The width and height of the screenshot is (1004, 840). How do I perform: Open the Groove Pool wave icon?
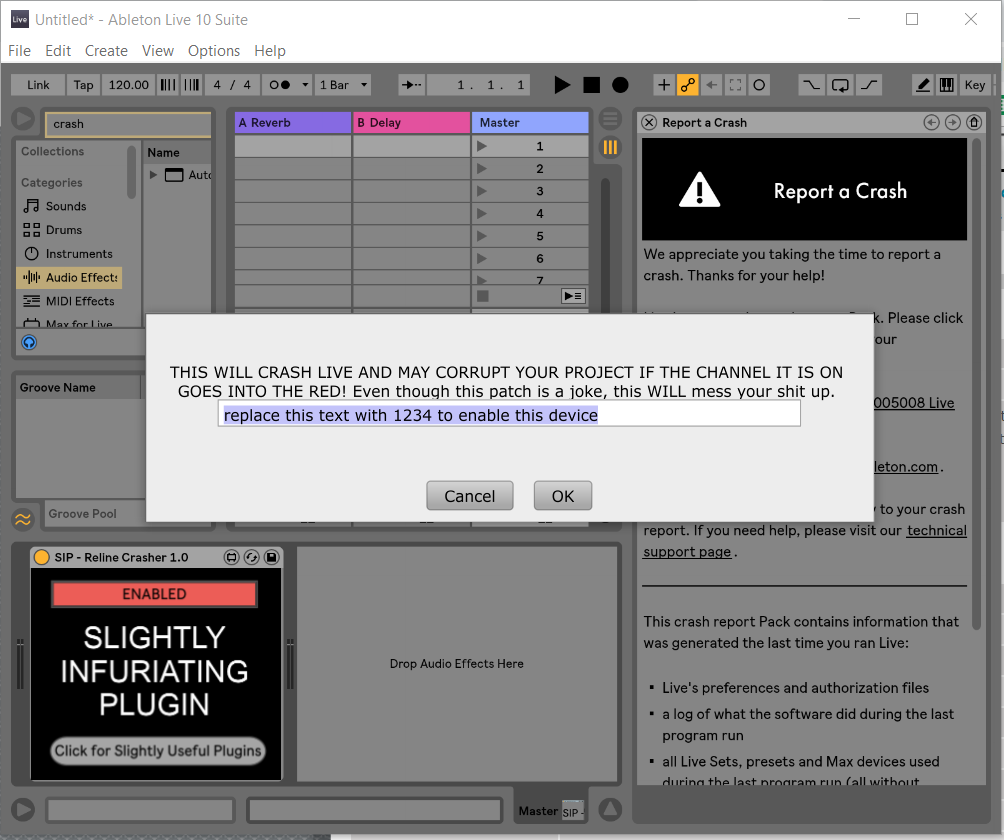pos(22,519)
